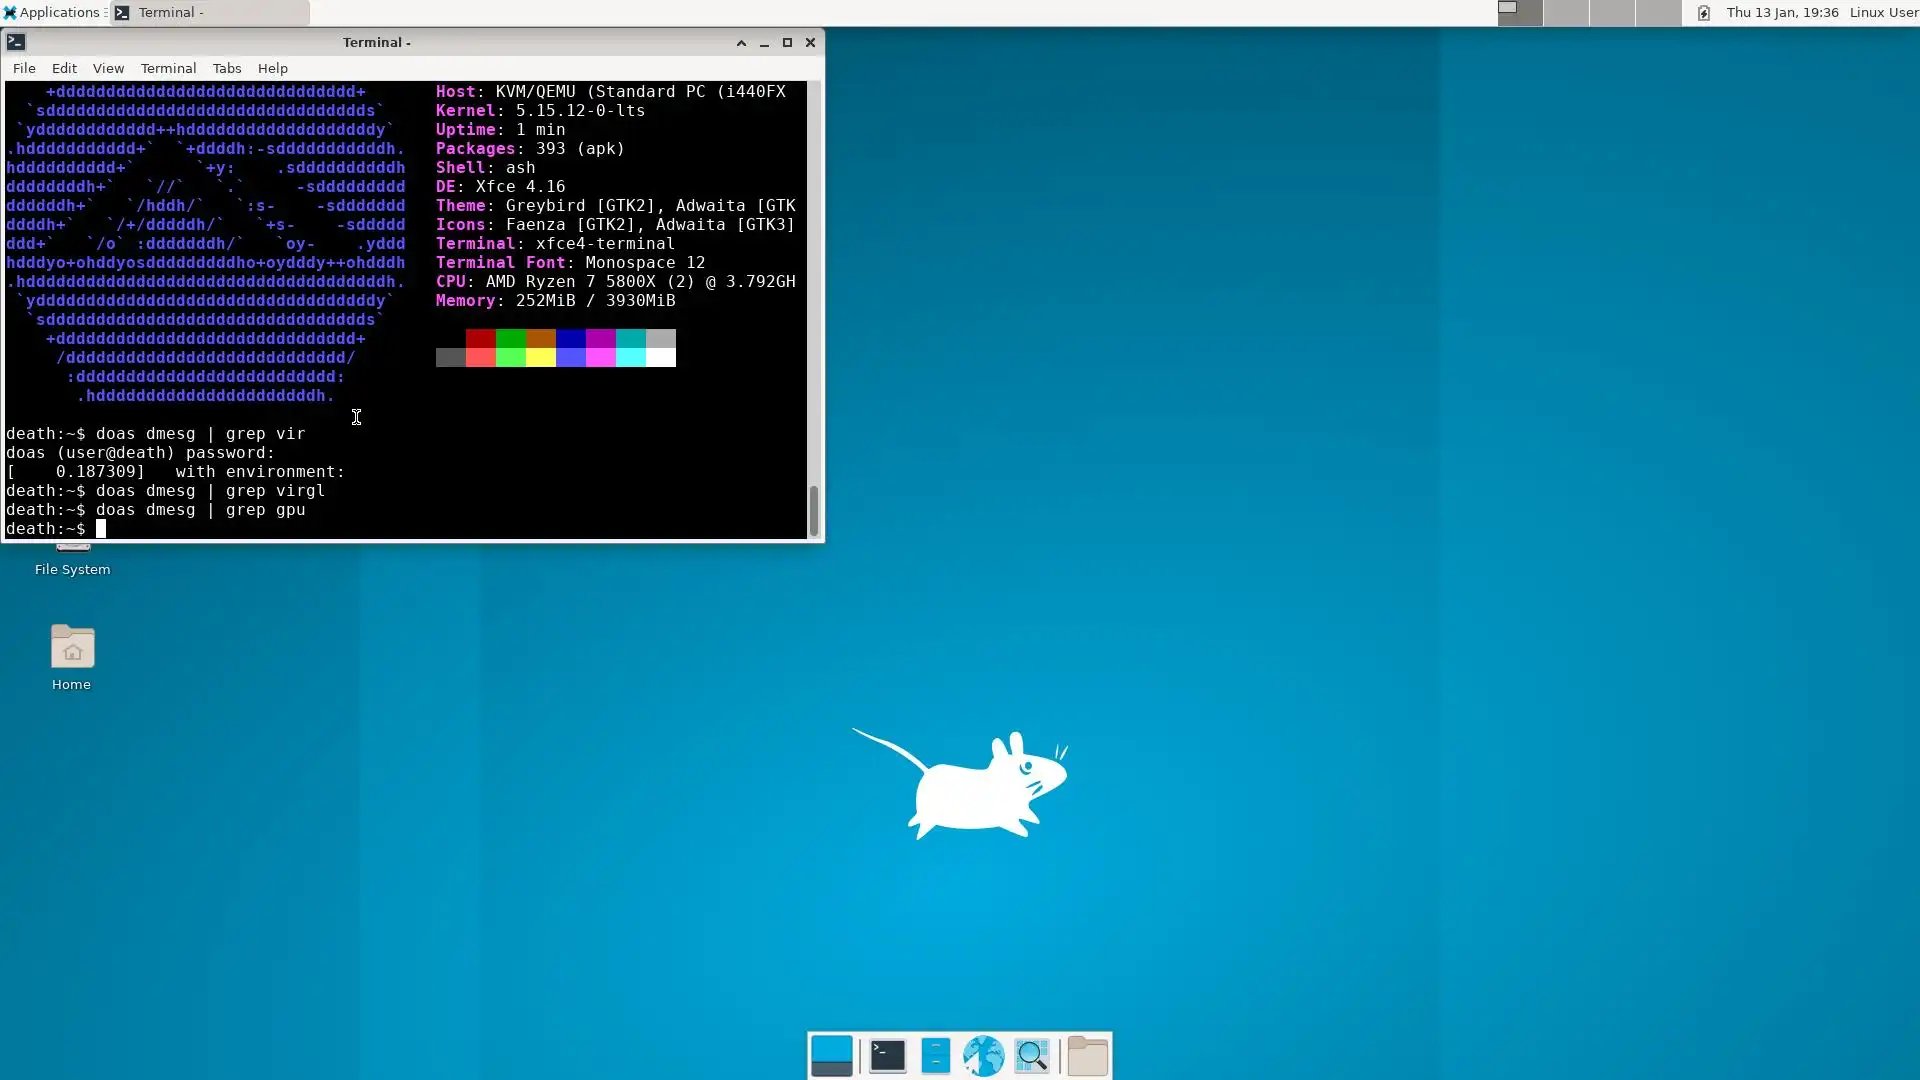The width and height of the screenshot is (1920, 1080).
Task: Open the Tabs menu
Action: click(x=226, y=68)
